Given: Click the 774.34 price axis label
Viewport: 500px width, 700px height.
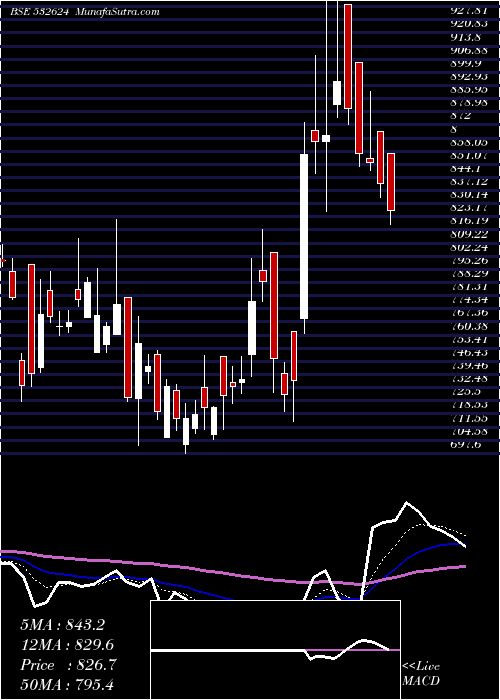Looking at the screenshot, I should pyautogui.click(x=469, y=300).
